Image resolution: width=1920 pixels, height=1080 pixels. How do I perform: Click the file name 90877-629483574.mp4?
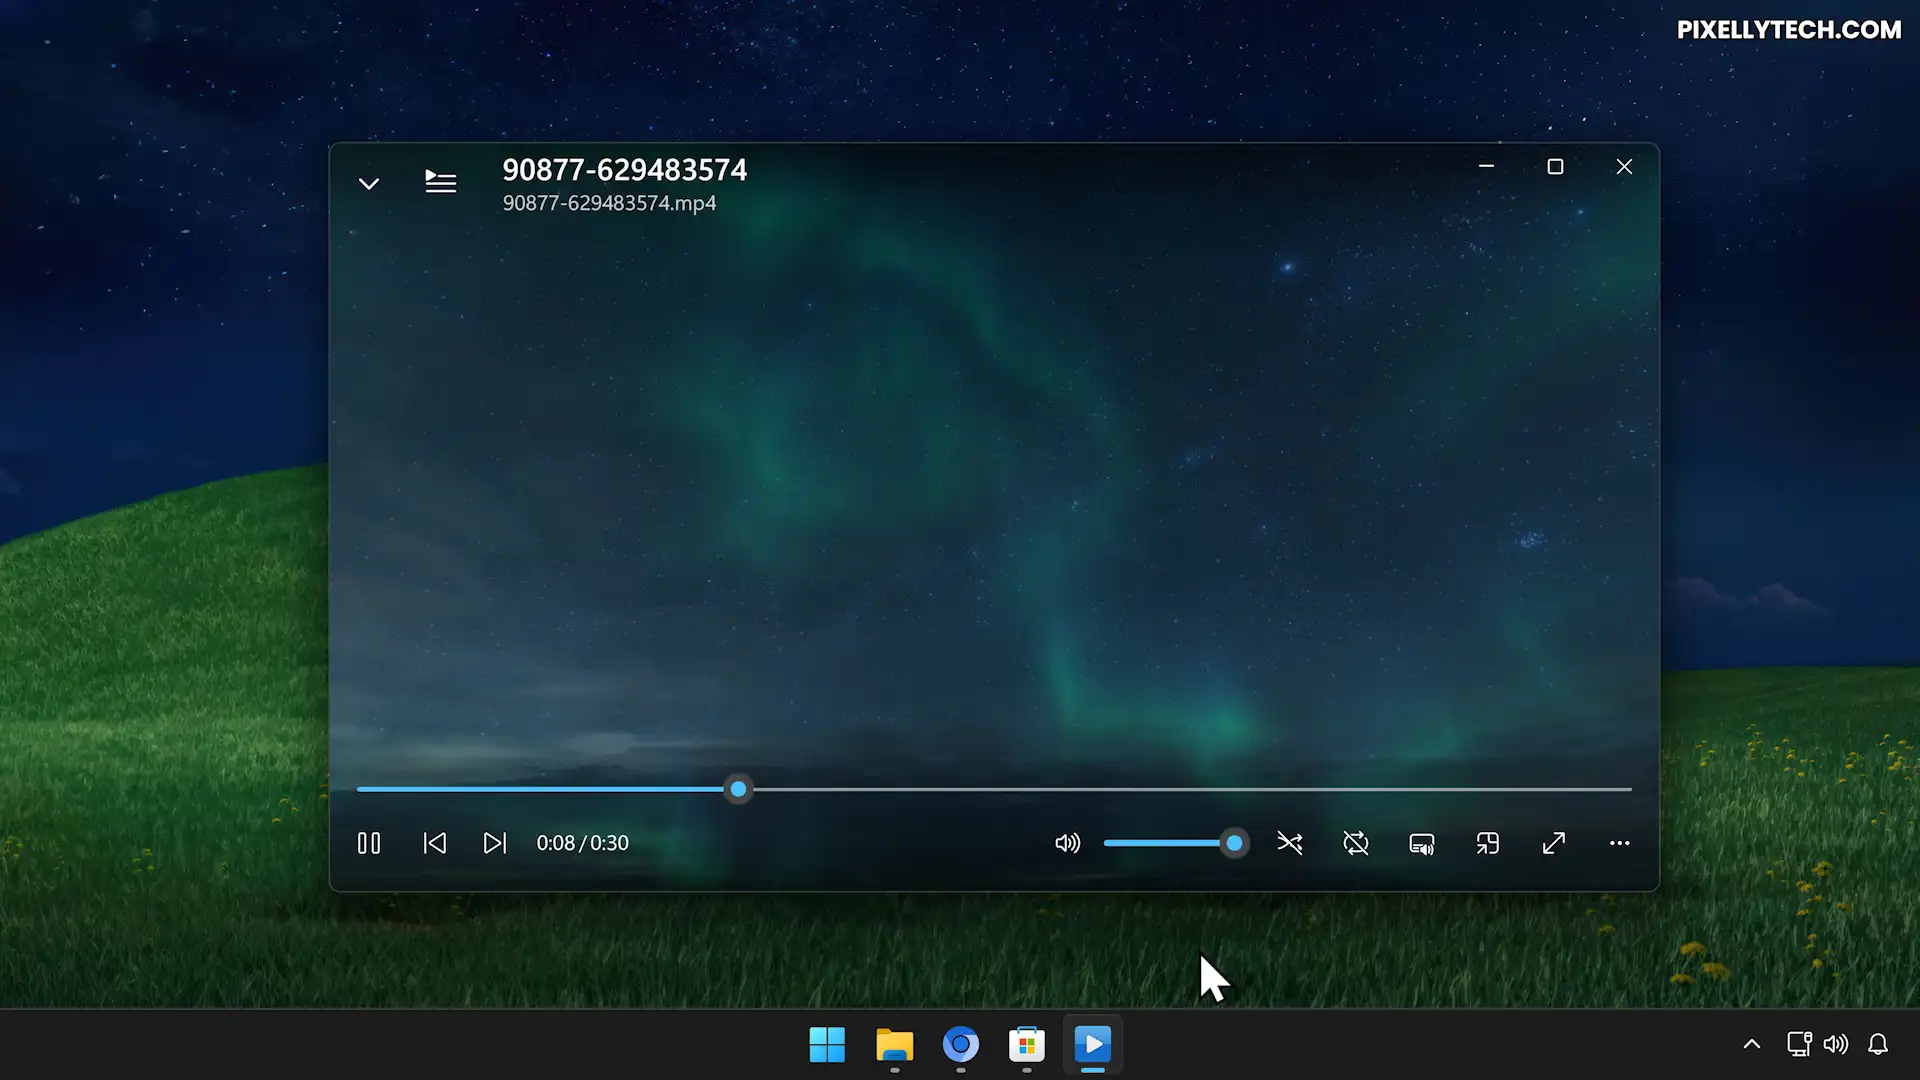point(609,203)
